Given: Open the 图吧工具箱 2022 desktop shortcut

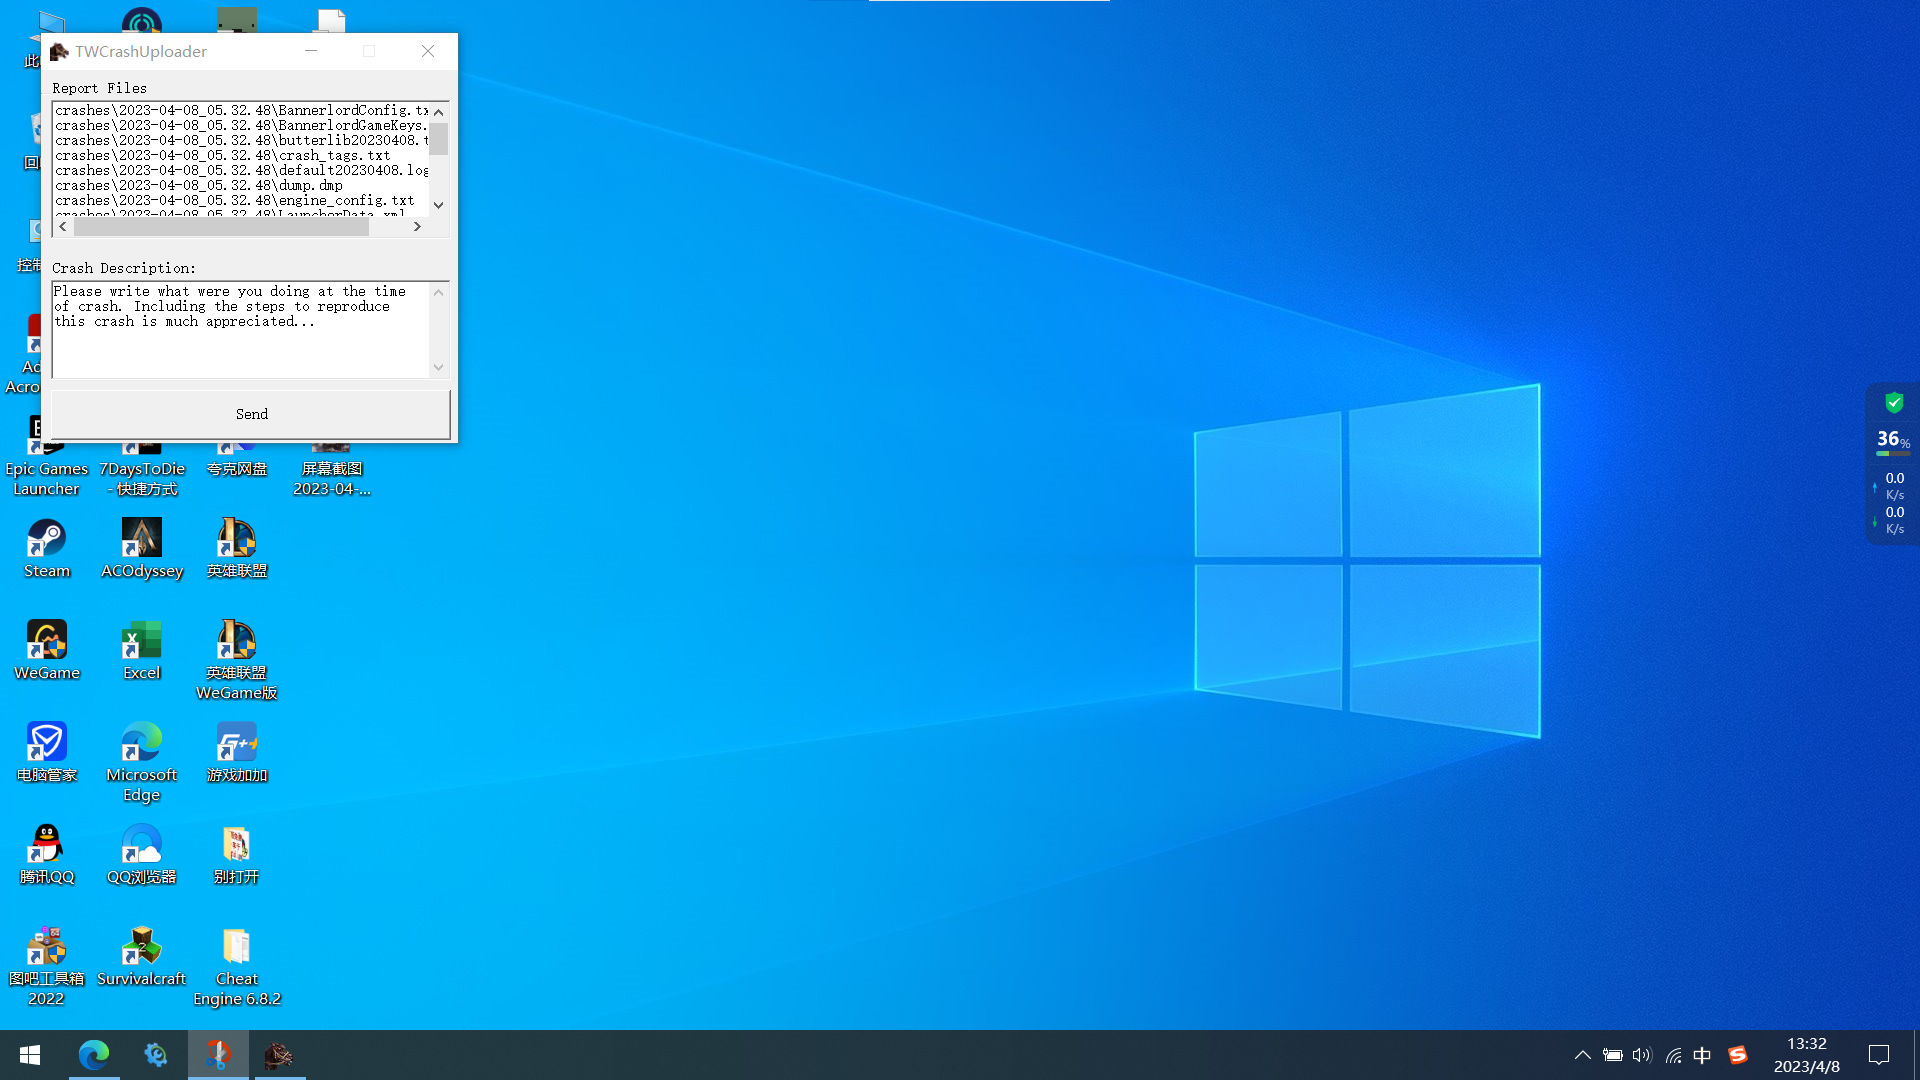Looking at the screenshot, I should 46,966.
